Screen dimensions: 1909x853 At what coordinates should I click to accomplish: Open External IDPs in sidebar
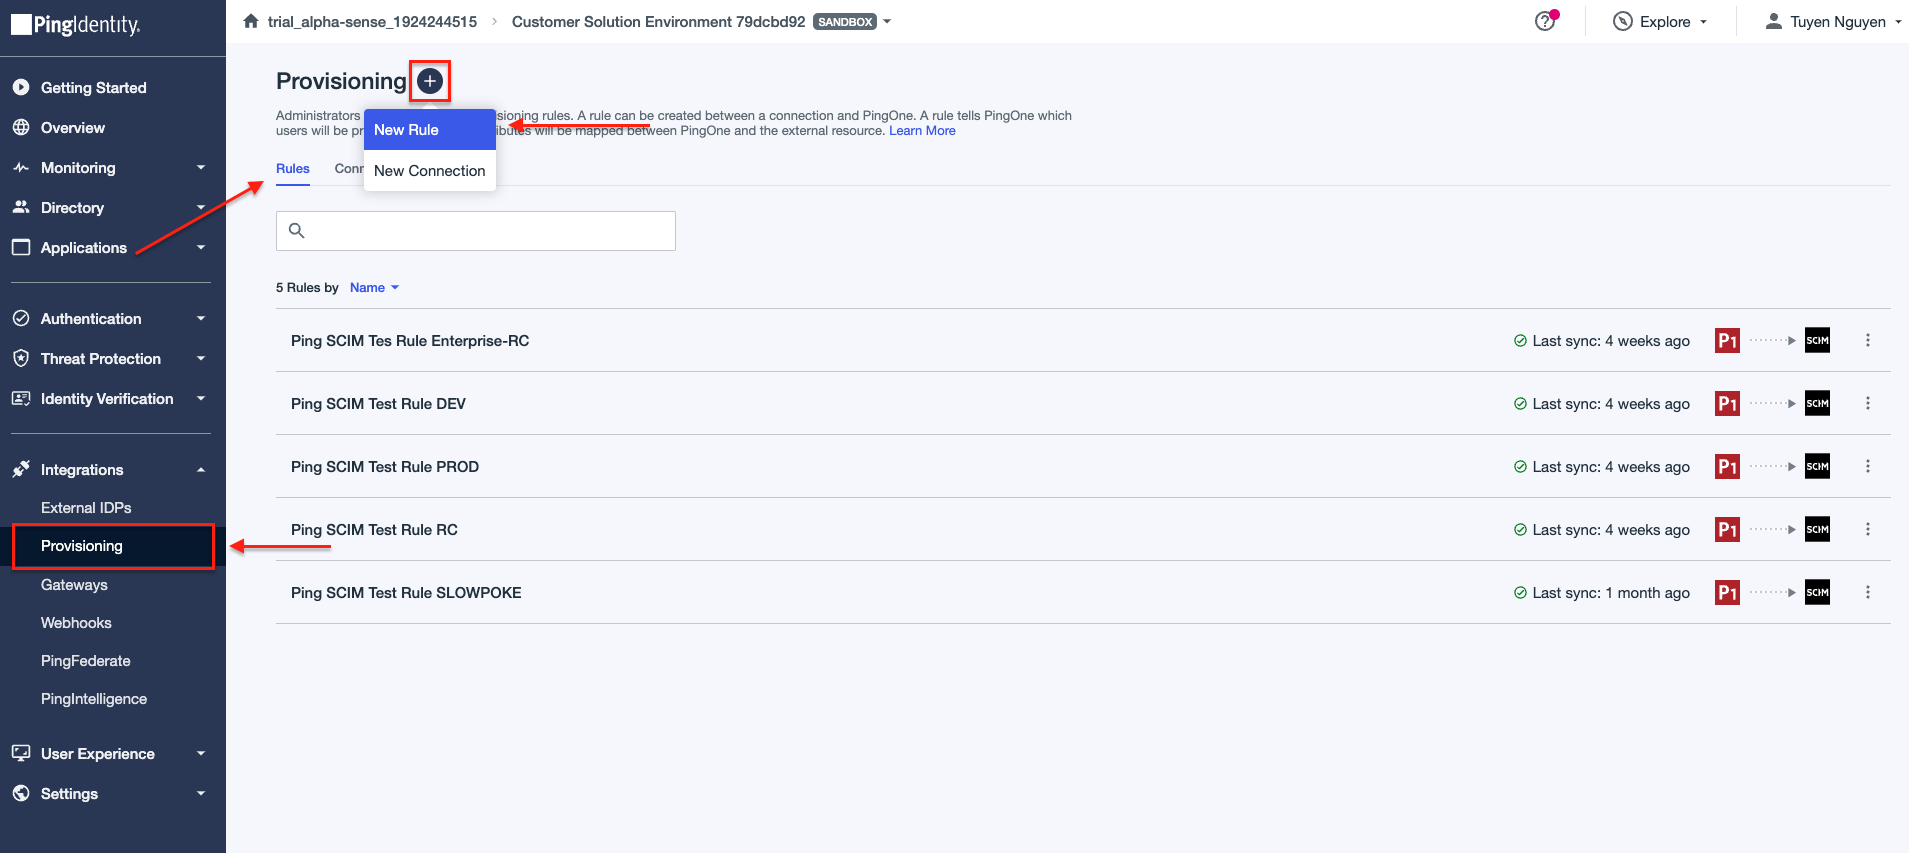point(86,508)
